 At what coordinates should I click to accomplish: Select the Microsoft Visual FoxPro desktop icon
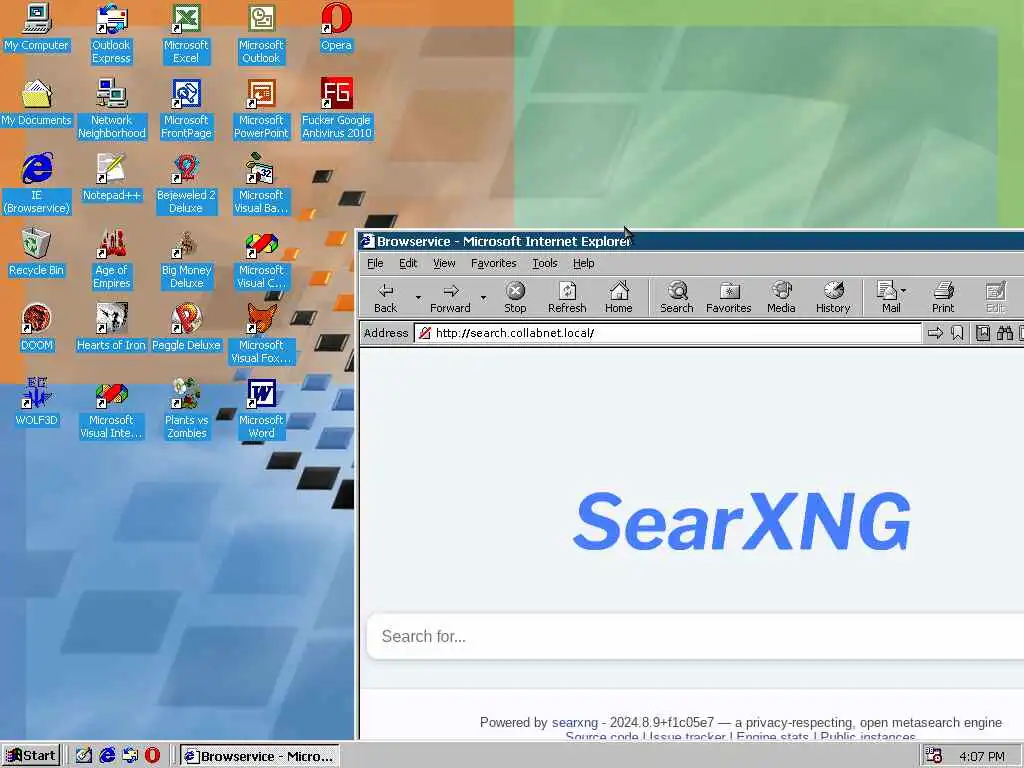(x=261, y=334)
